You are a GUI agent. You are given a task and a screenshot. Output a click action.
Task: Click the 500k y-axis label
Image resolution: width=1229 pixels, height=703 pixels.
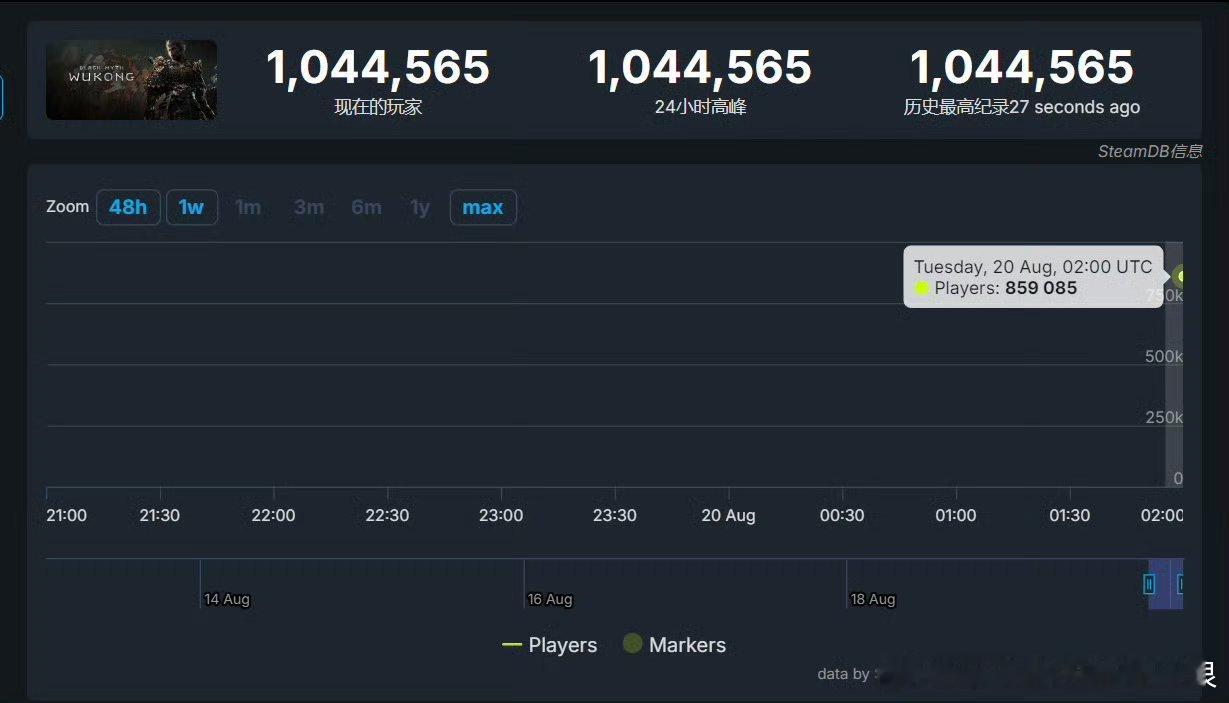pyautogui.click(x=1164, y=357)
